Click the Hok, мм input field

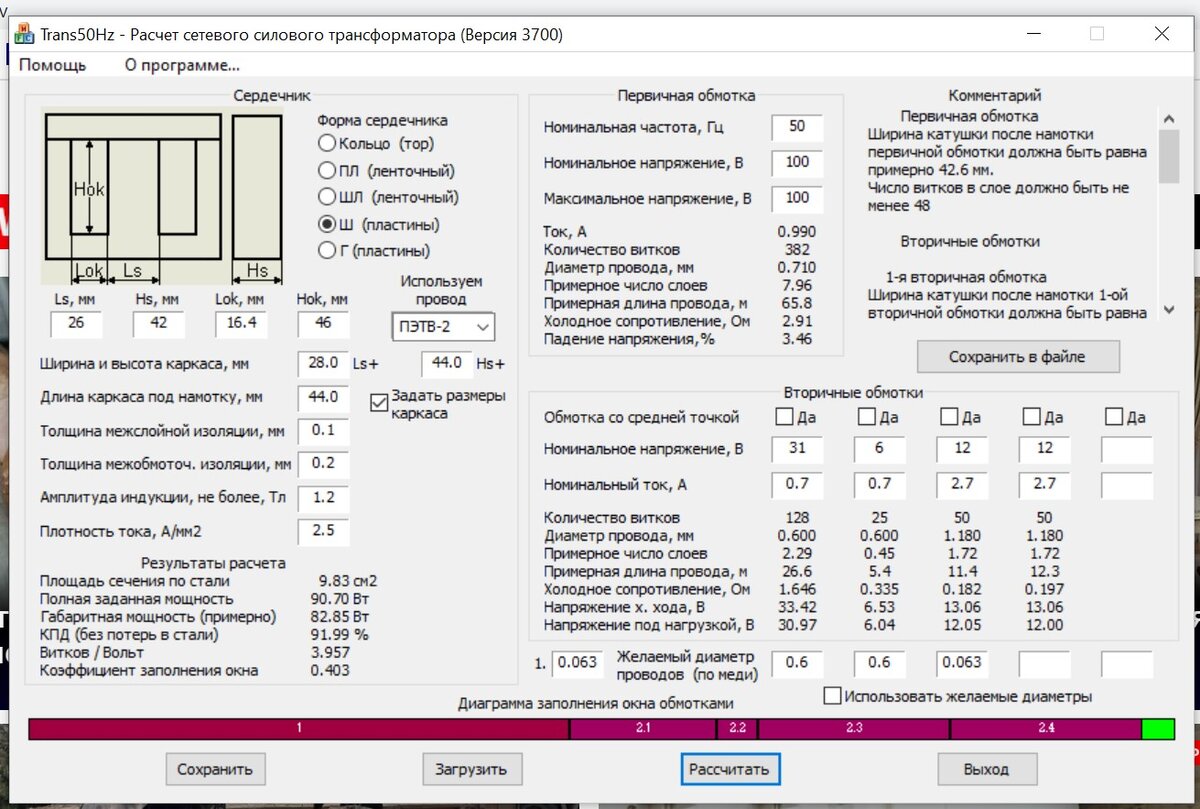click(323, 324)
